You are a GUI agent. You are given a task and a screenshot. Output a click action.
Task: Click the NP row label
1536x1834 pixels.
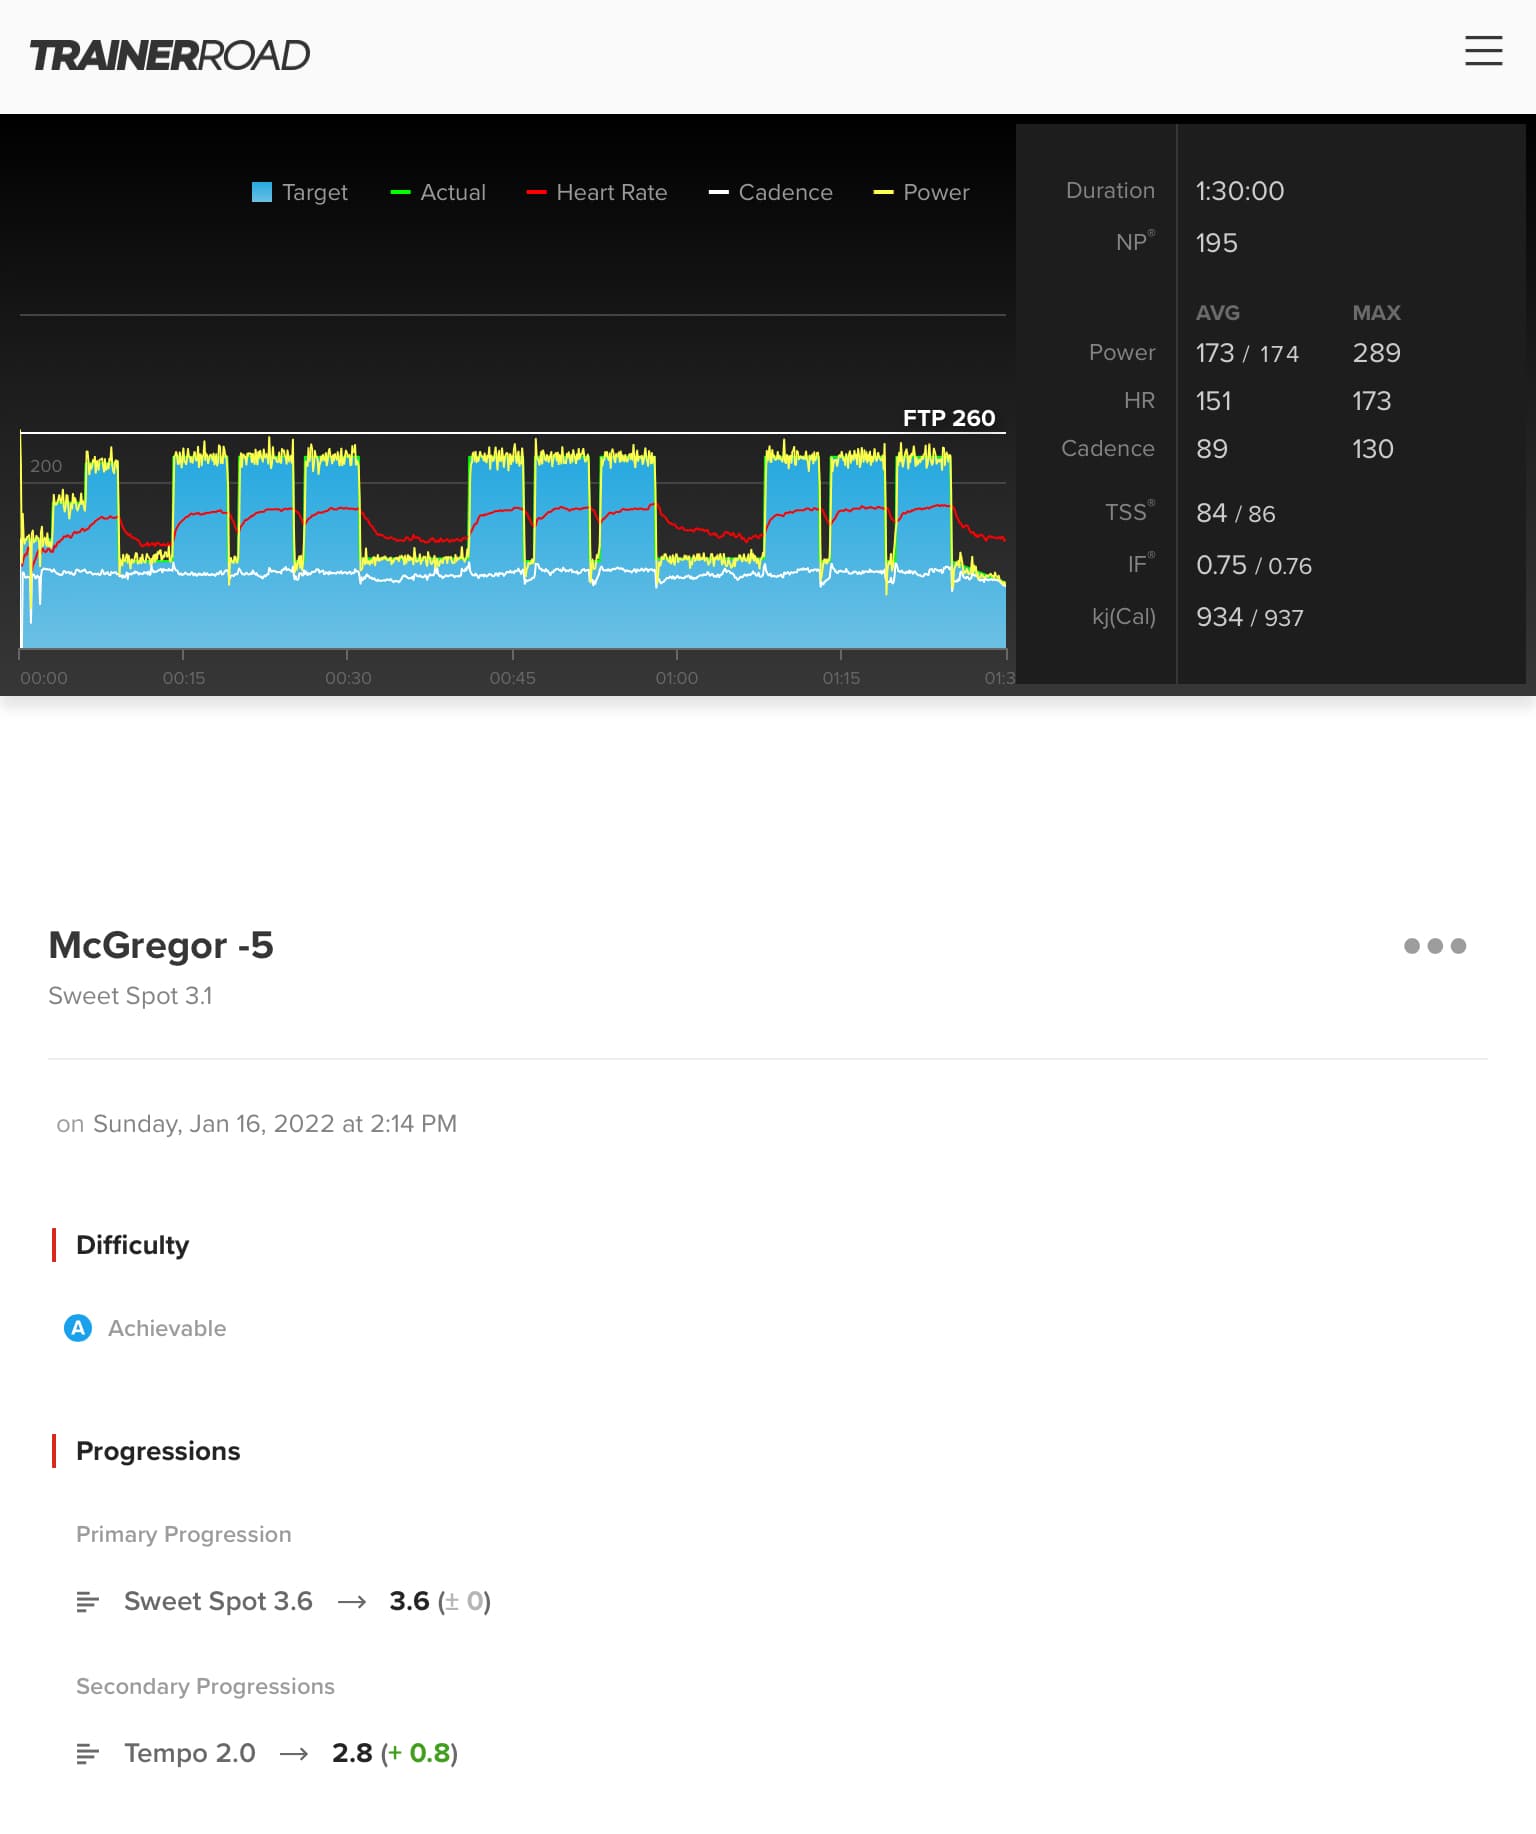click(x=1135, y=241)
